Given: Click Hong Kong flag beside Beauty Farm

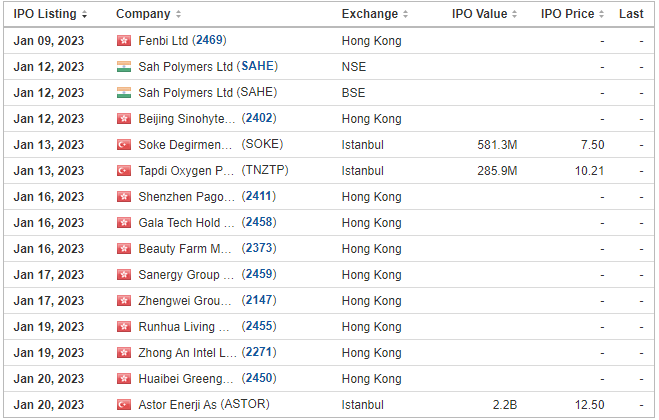Looking at the screenshot, I should point(124,249).
